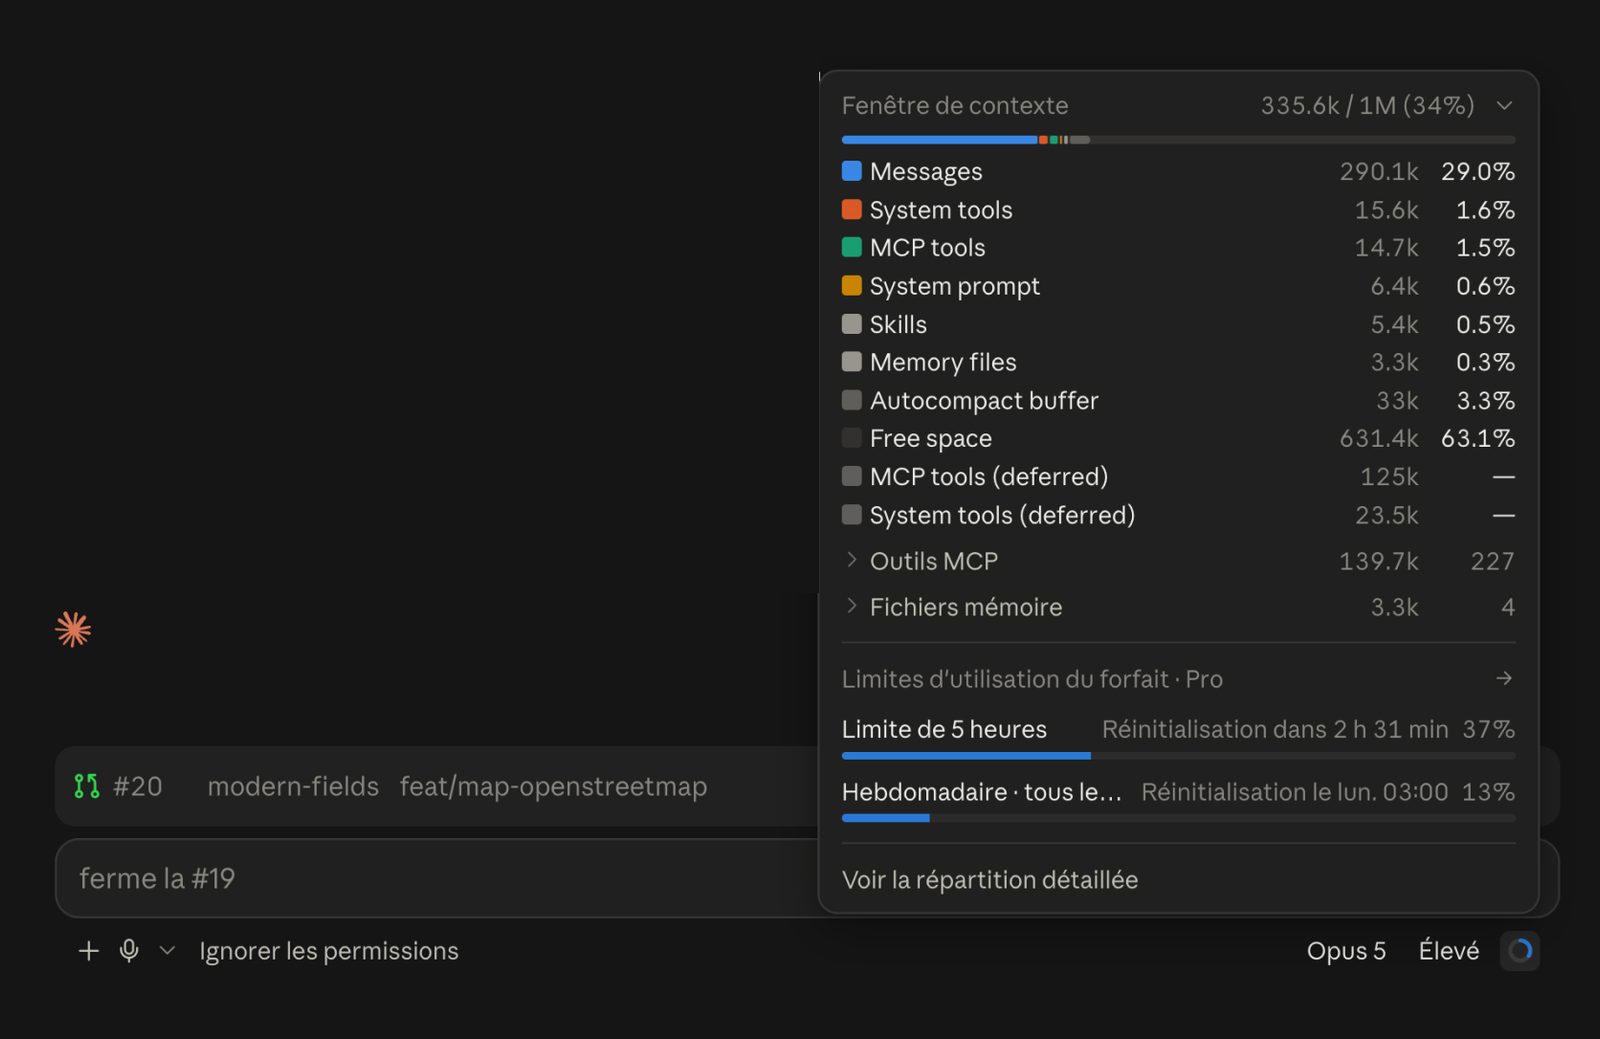
Task: Click the orange System tools swatch
Action: (x=852, y=209)
